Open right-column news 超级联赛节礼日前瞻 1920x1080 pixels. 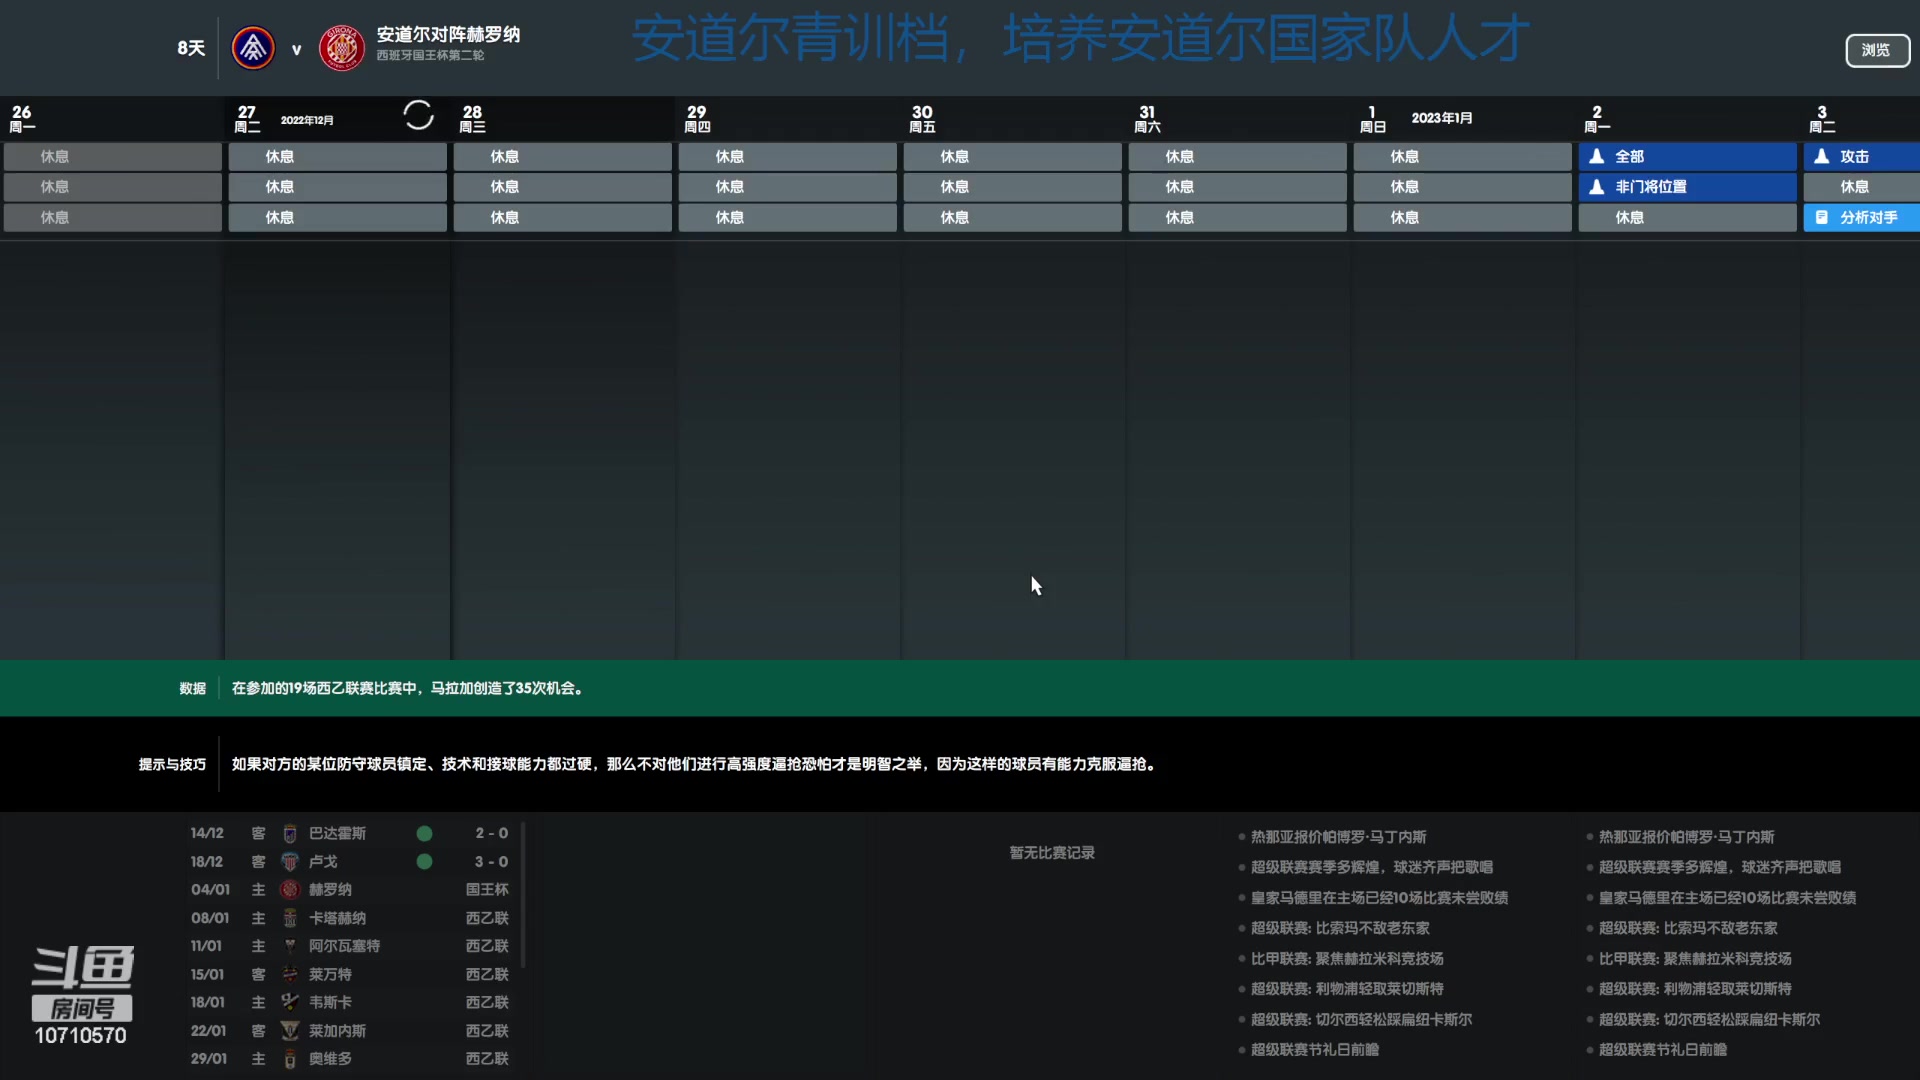1663,1050
